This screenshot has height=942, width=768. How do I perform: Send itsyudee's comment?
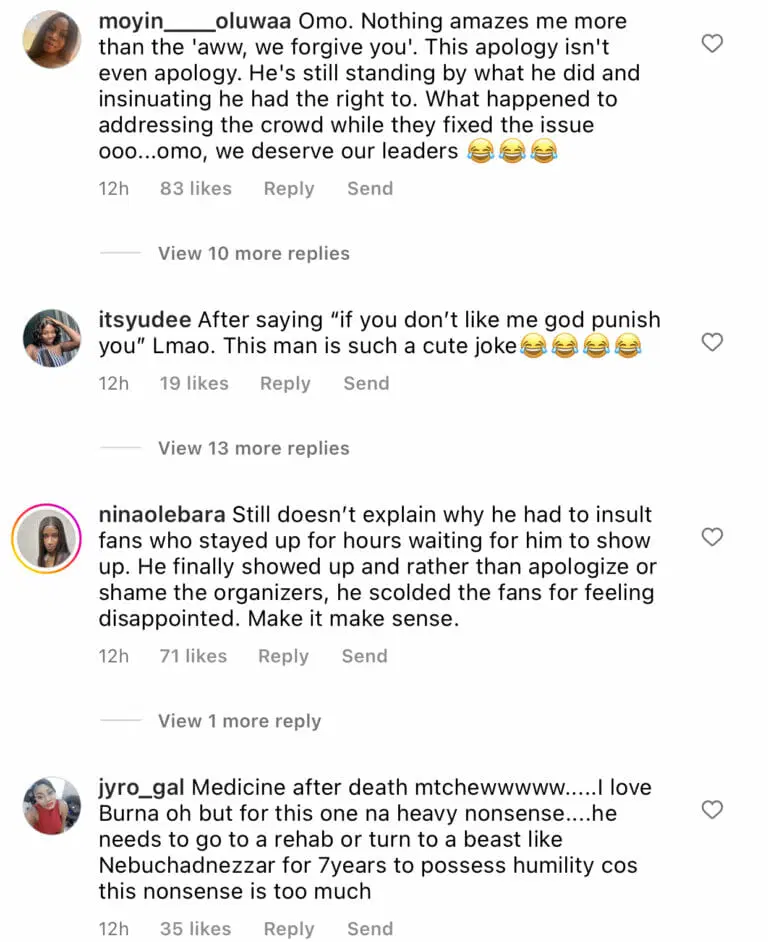(366, 383)
